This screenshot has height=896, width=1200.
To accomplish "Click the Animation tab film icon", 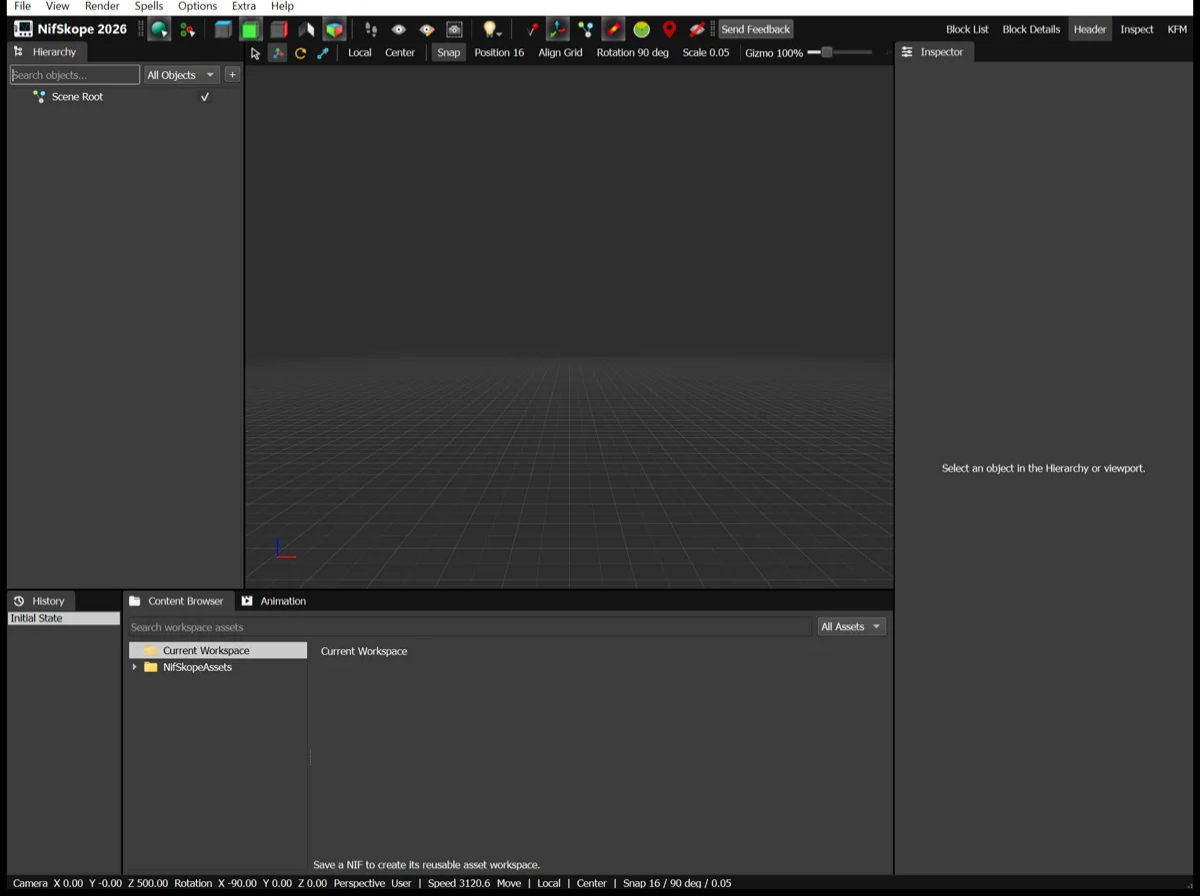I will pos(247,601).
